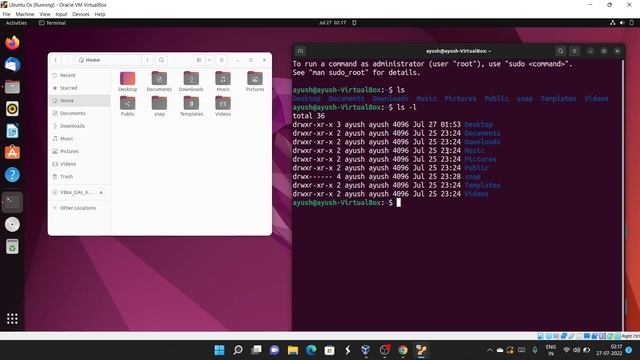Click the Terminal icon in the dock
The width and height of the screenshot is (640, 360).
[12, 202]
